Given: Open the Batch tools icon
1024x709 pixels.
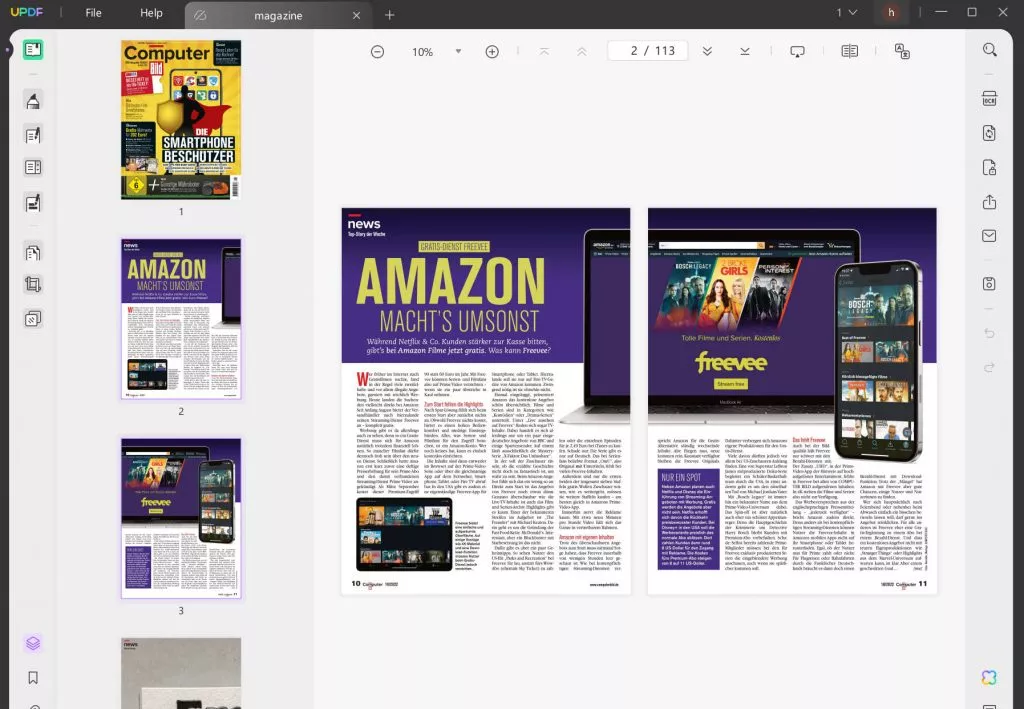Looking at the screenshot, I should click(33, 319).
